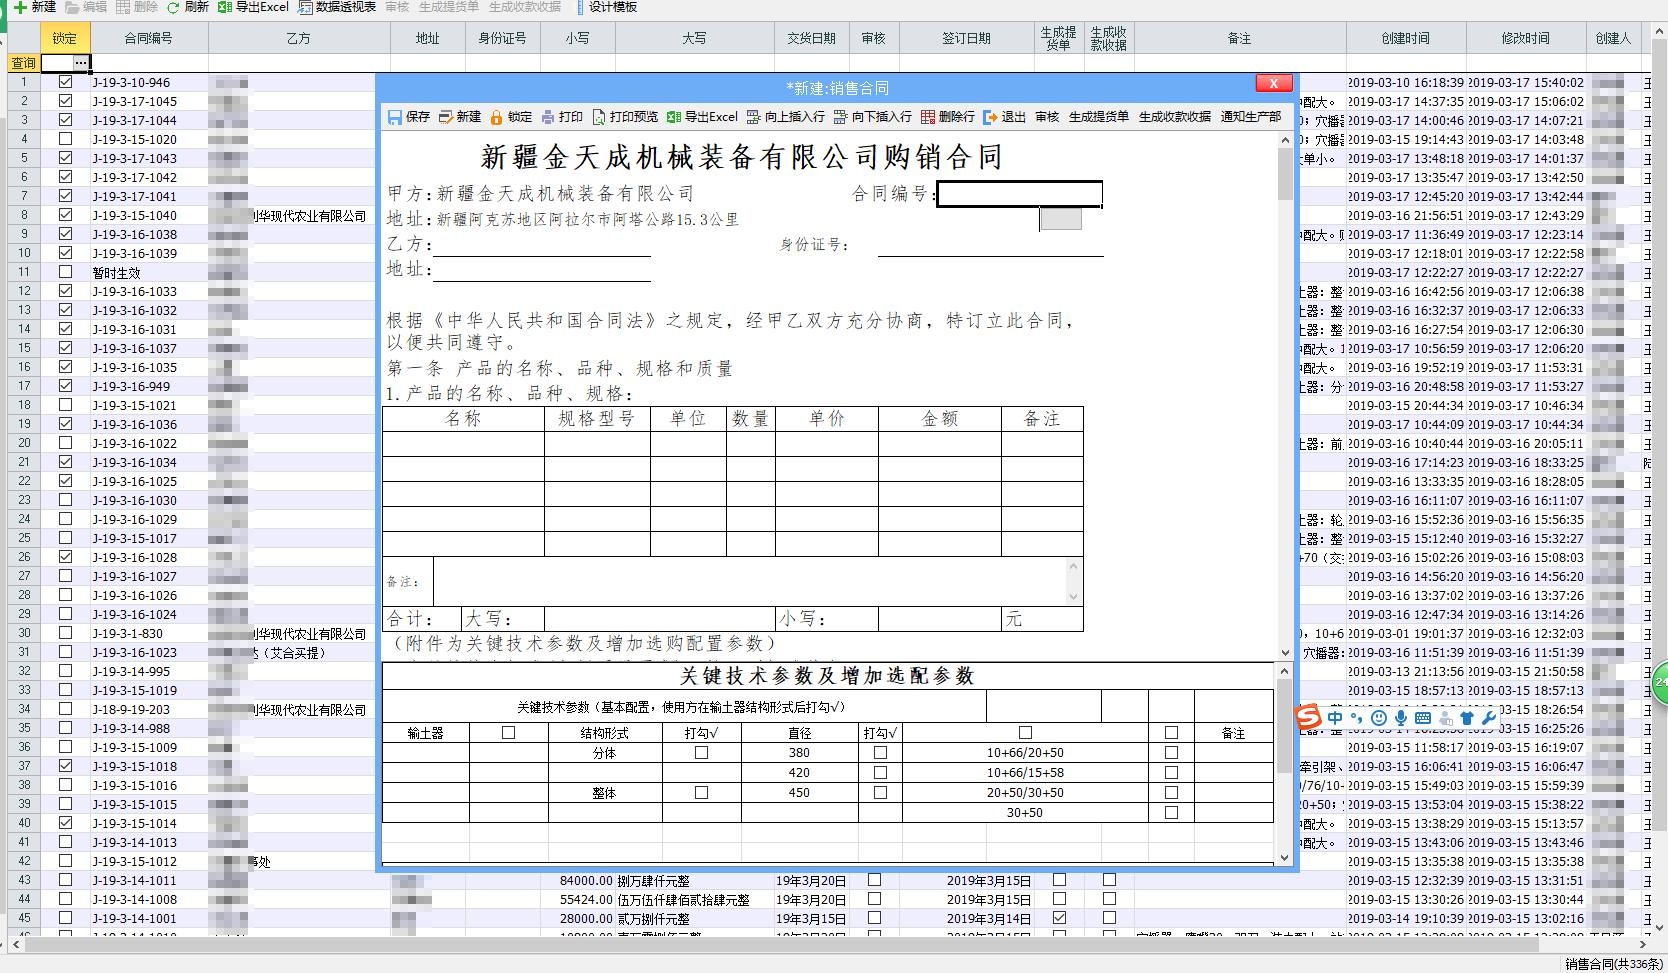Viewport: 1668px width, 973px height.
Task: Click the top form scrollbar's down arrow
Action: (x=1286, y=653)
